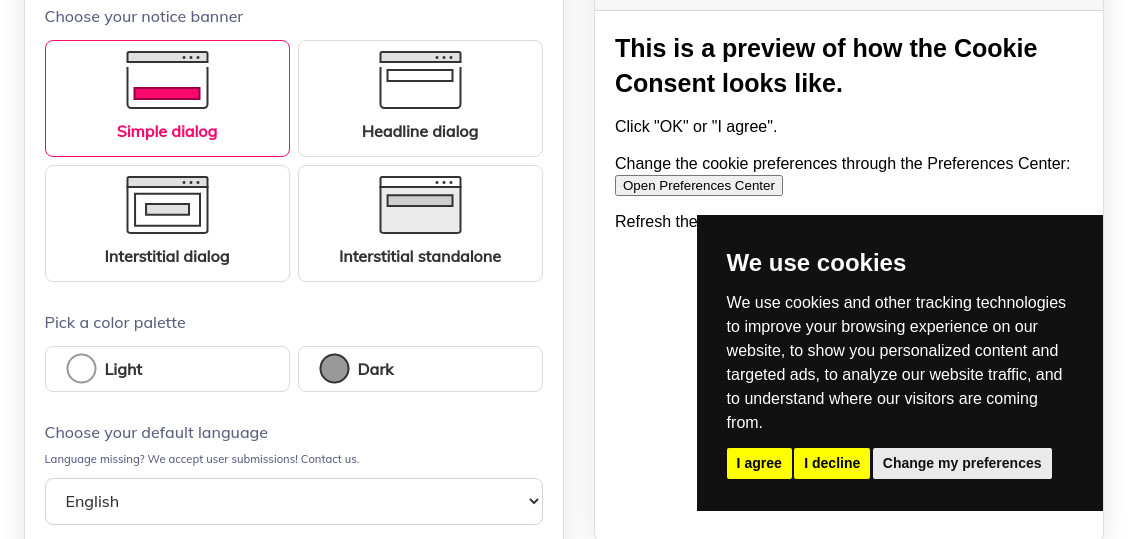This screenshot has width=1142, height=539.
Task: Click the Simple dialog label text
Action: tap(168, 132)
